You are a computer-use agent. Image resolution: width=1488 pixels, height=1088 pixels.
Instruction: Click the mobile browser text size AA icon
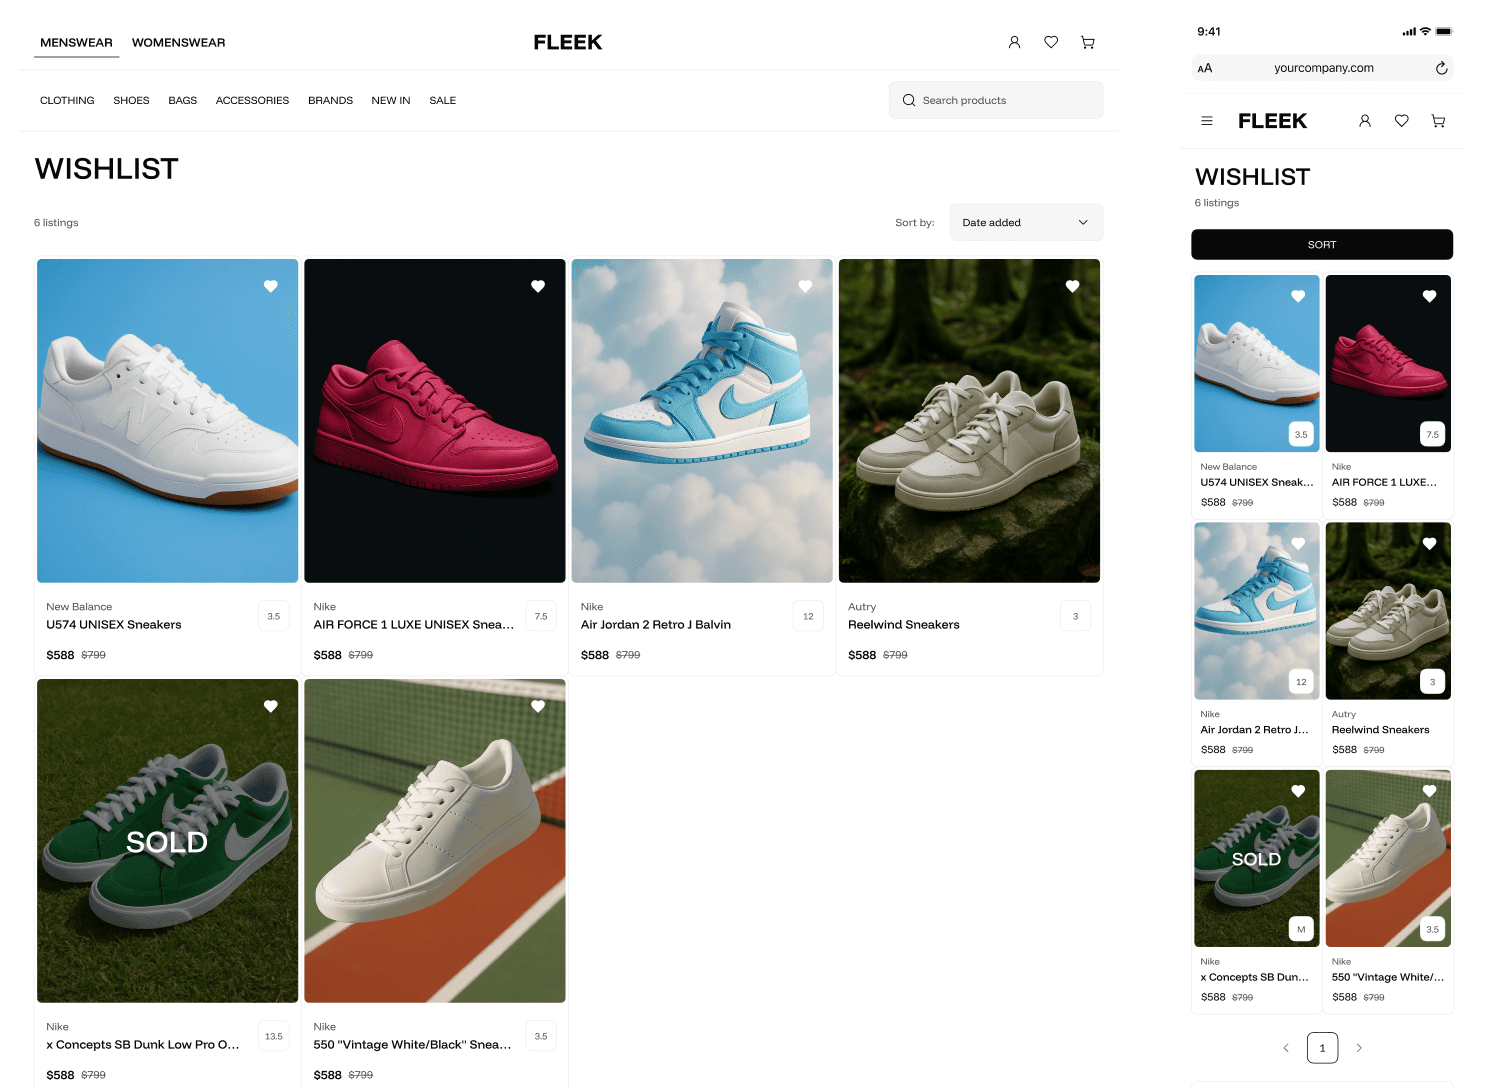pyautogui.click(x=1205, y=68)
